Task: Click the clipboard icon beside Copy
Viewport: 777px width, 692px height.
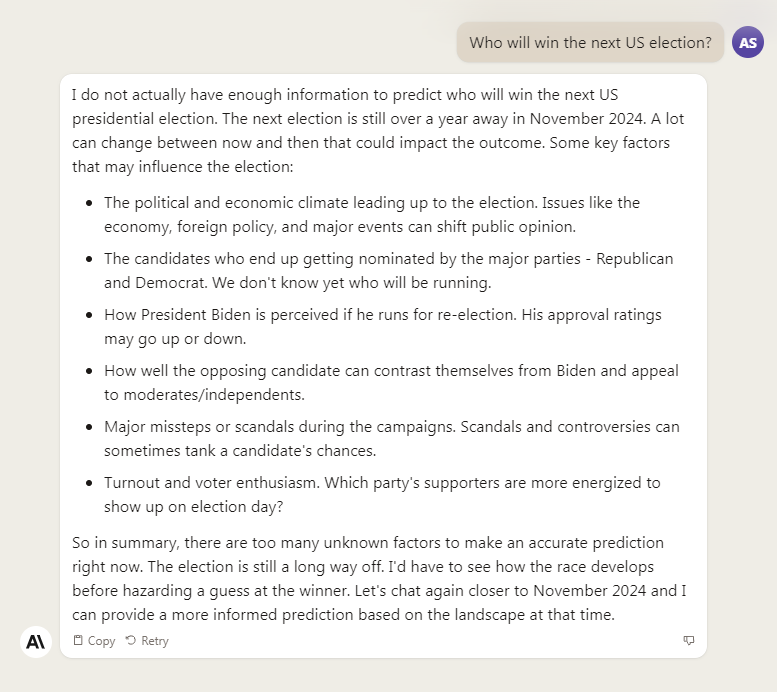Action: click(78, 640)
